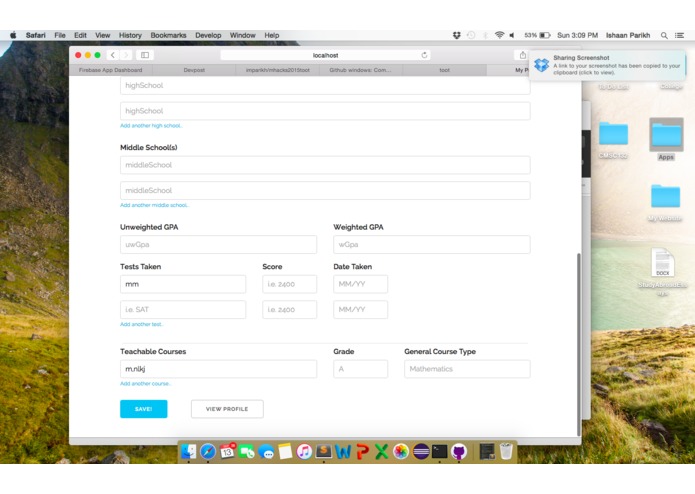Open the View menu
The image size is (695, 494).
tap(102, 35)
